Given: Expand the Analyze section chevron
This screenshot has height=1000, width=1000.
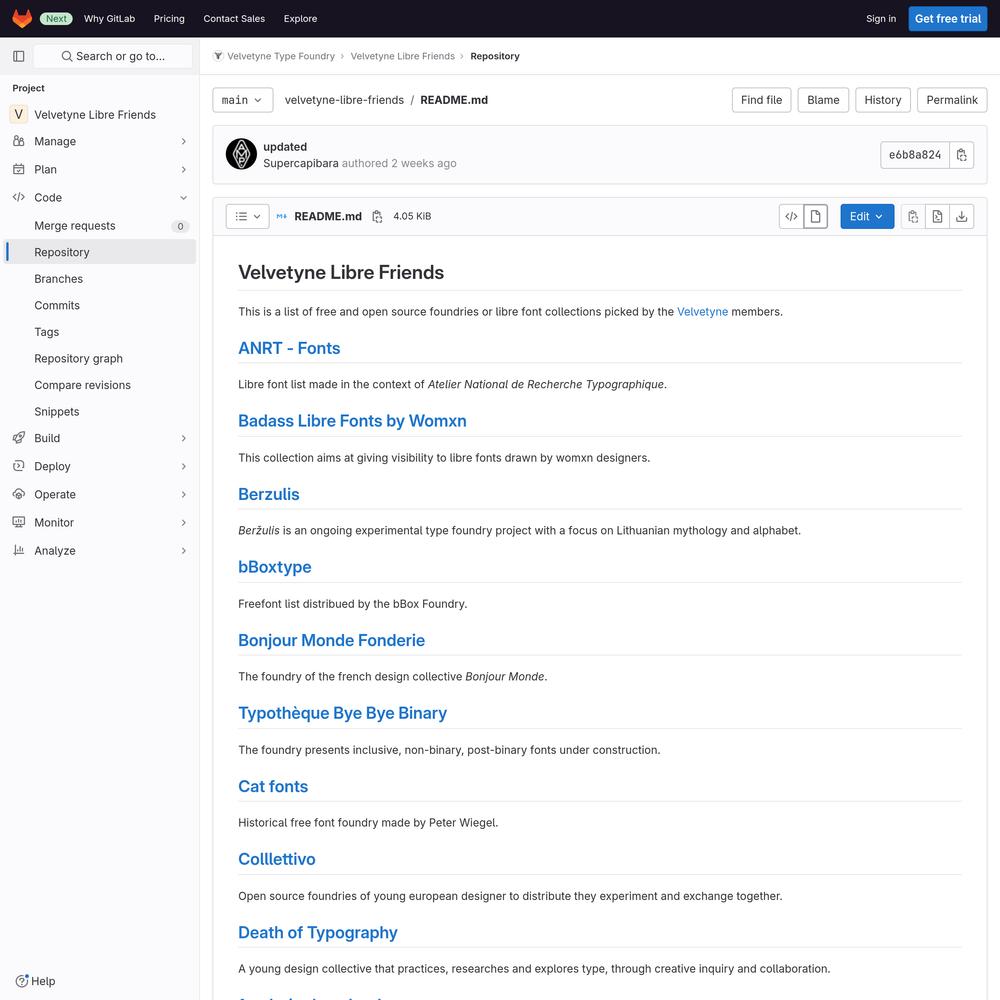Looking at the screenshot, I should pos(184,550).
